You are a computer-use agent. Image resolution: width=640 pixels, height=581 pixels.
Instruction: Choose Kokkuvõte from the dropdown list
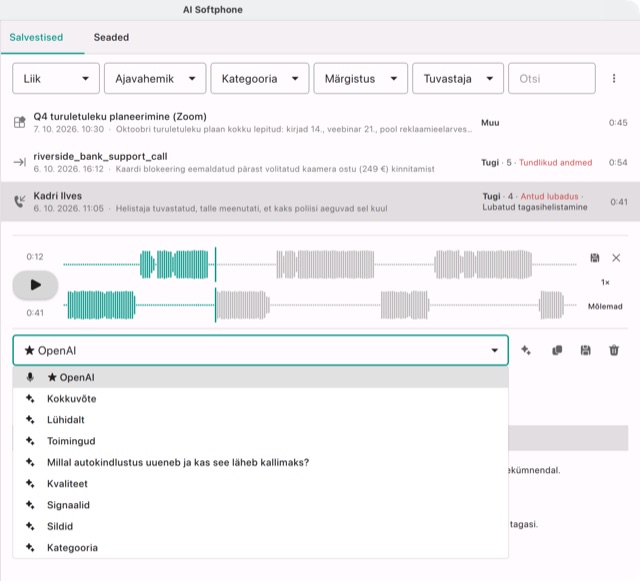(x=260, y=398)
